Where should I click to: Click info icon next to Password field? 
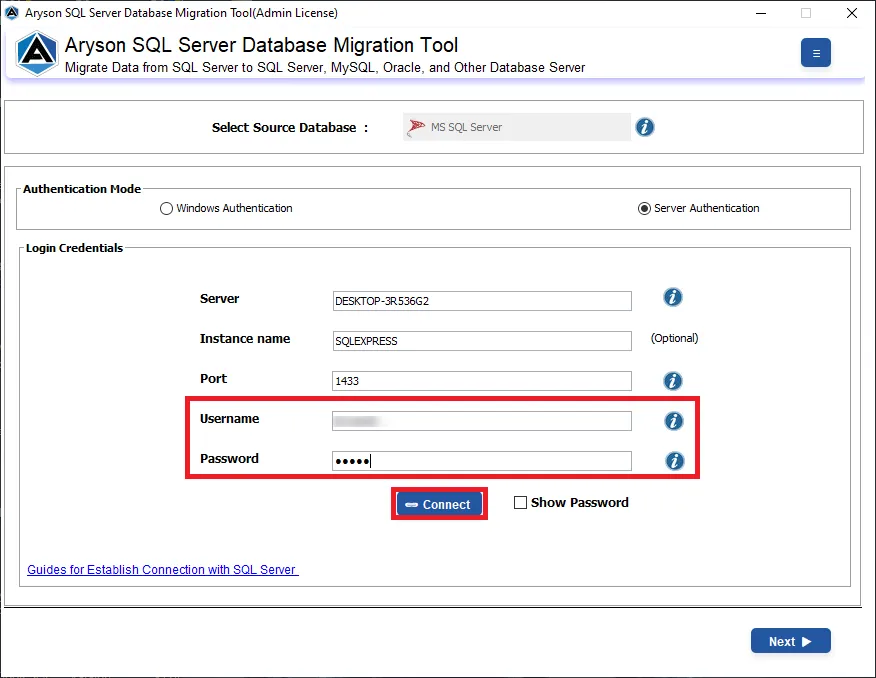(674, 461)
